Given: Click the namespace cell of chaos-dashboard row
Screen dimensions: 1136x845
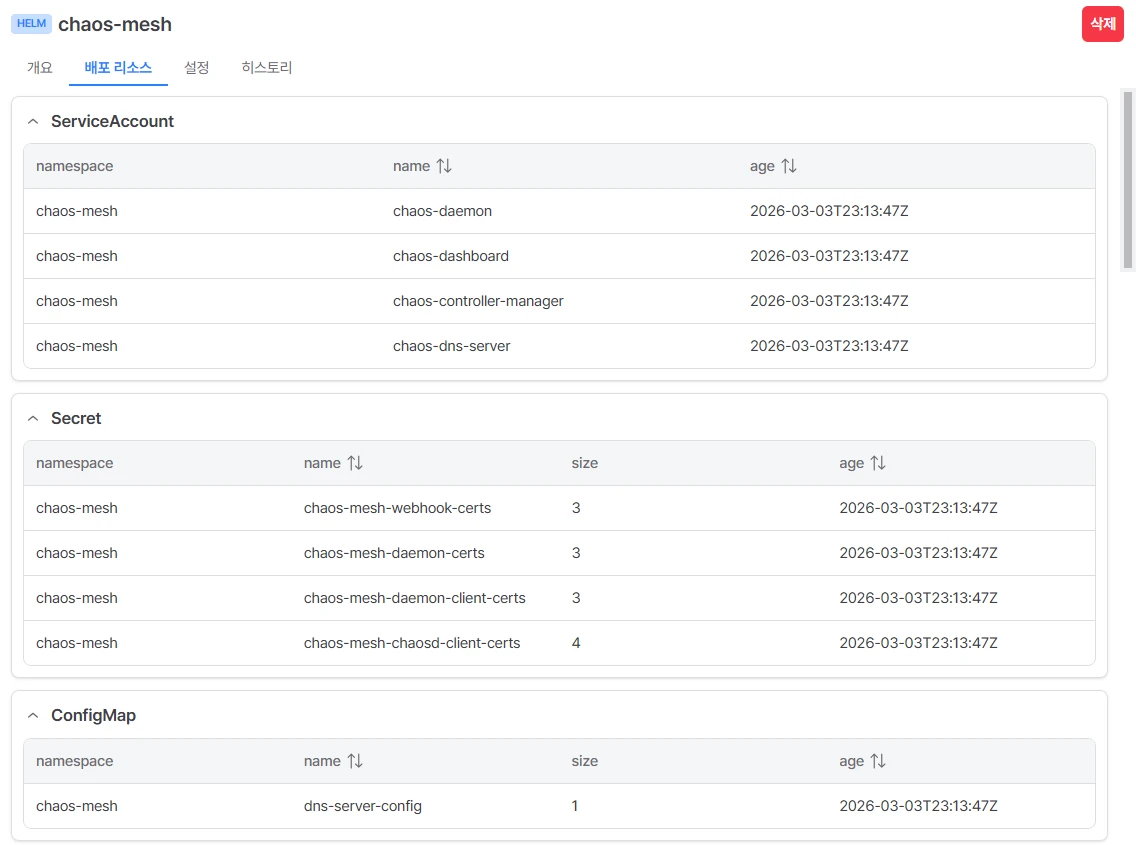Looking at the screenshot, I should 77,256.
